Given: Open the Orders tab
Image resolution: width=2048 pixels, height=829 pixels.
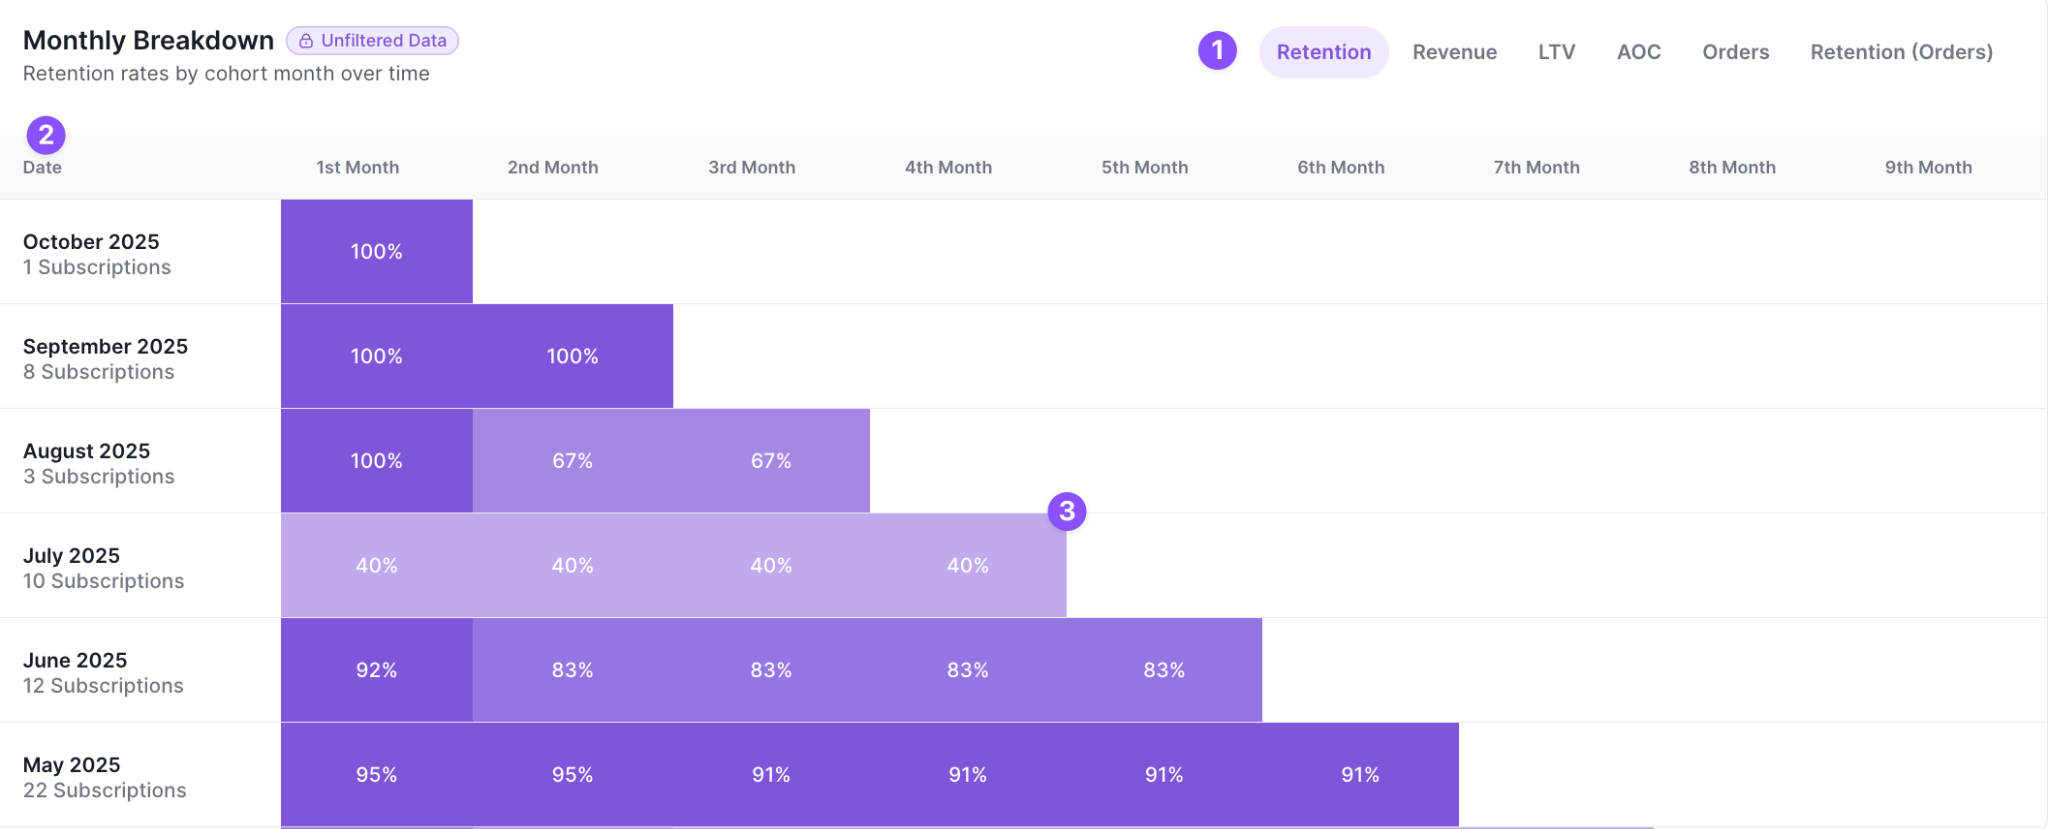Looking at the screenshot, I should point(1735,52).
